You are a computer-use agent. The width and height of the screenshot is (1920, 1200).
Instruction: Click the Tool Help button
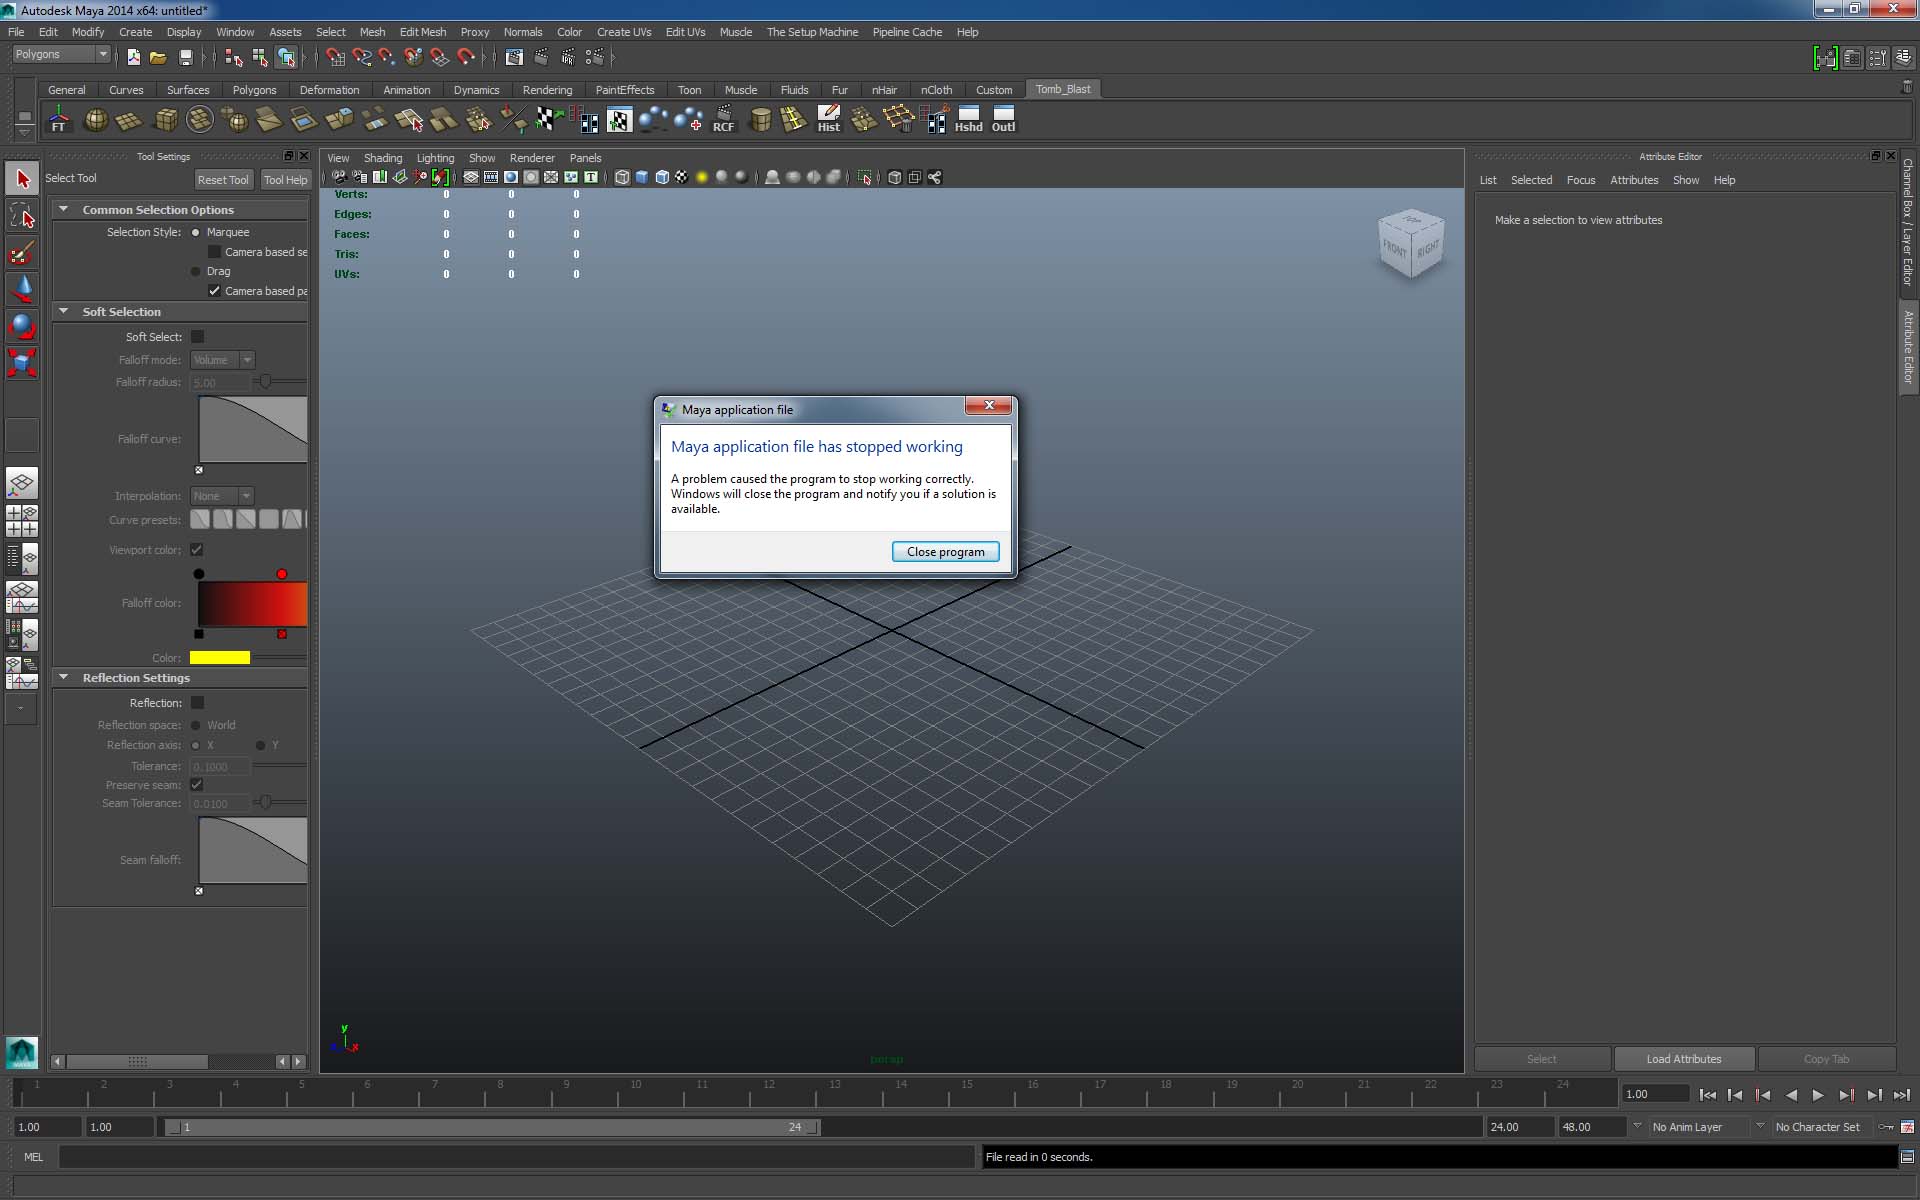tap(286, 180)
